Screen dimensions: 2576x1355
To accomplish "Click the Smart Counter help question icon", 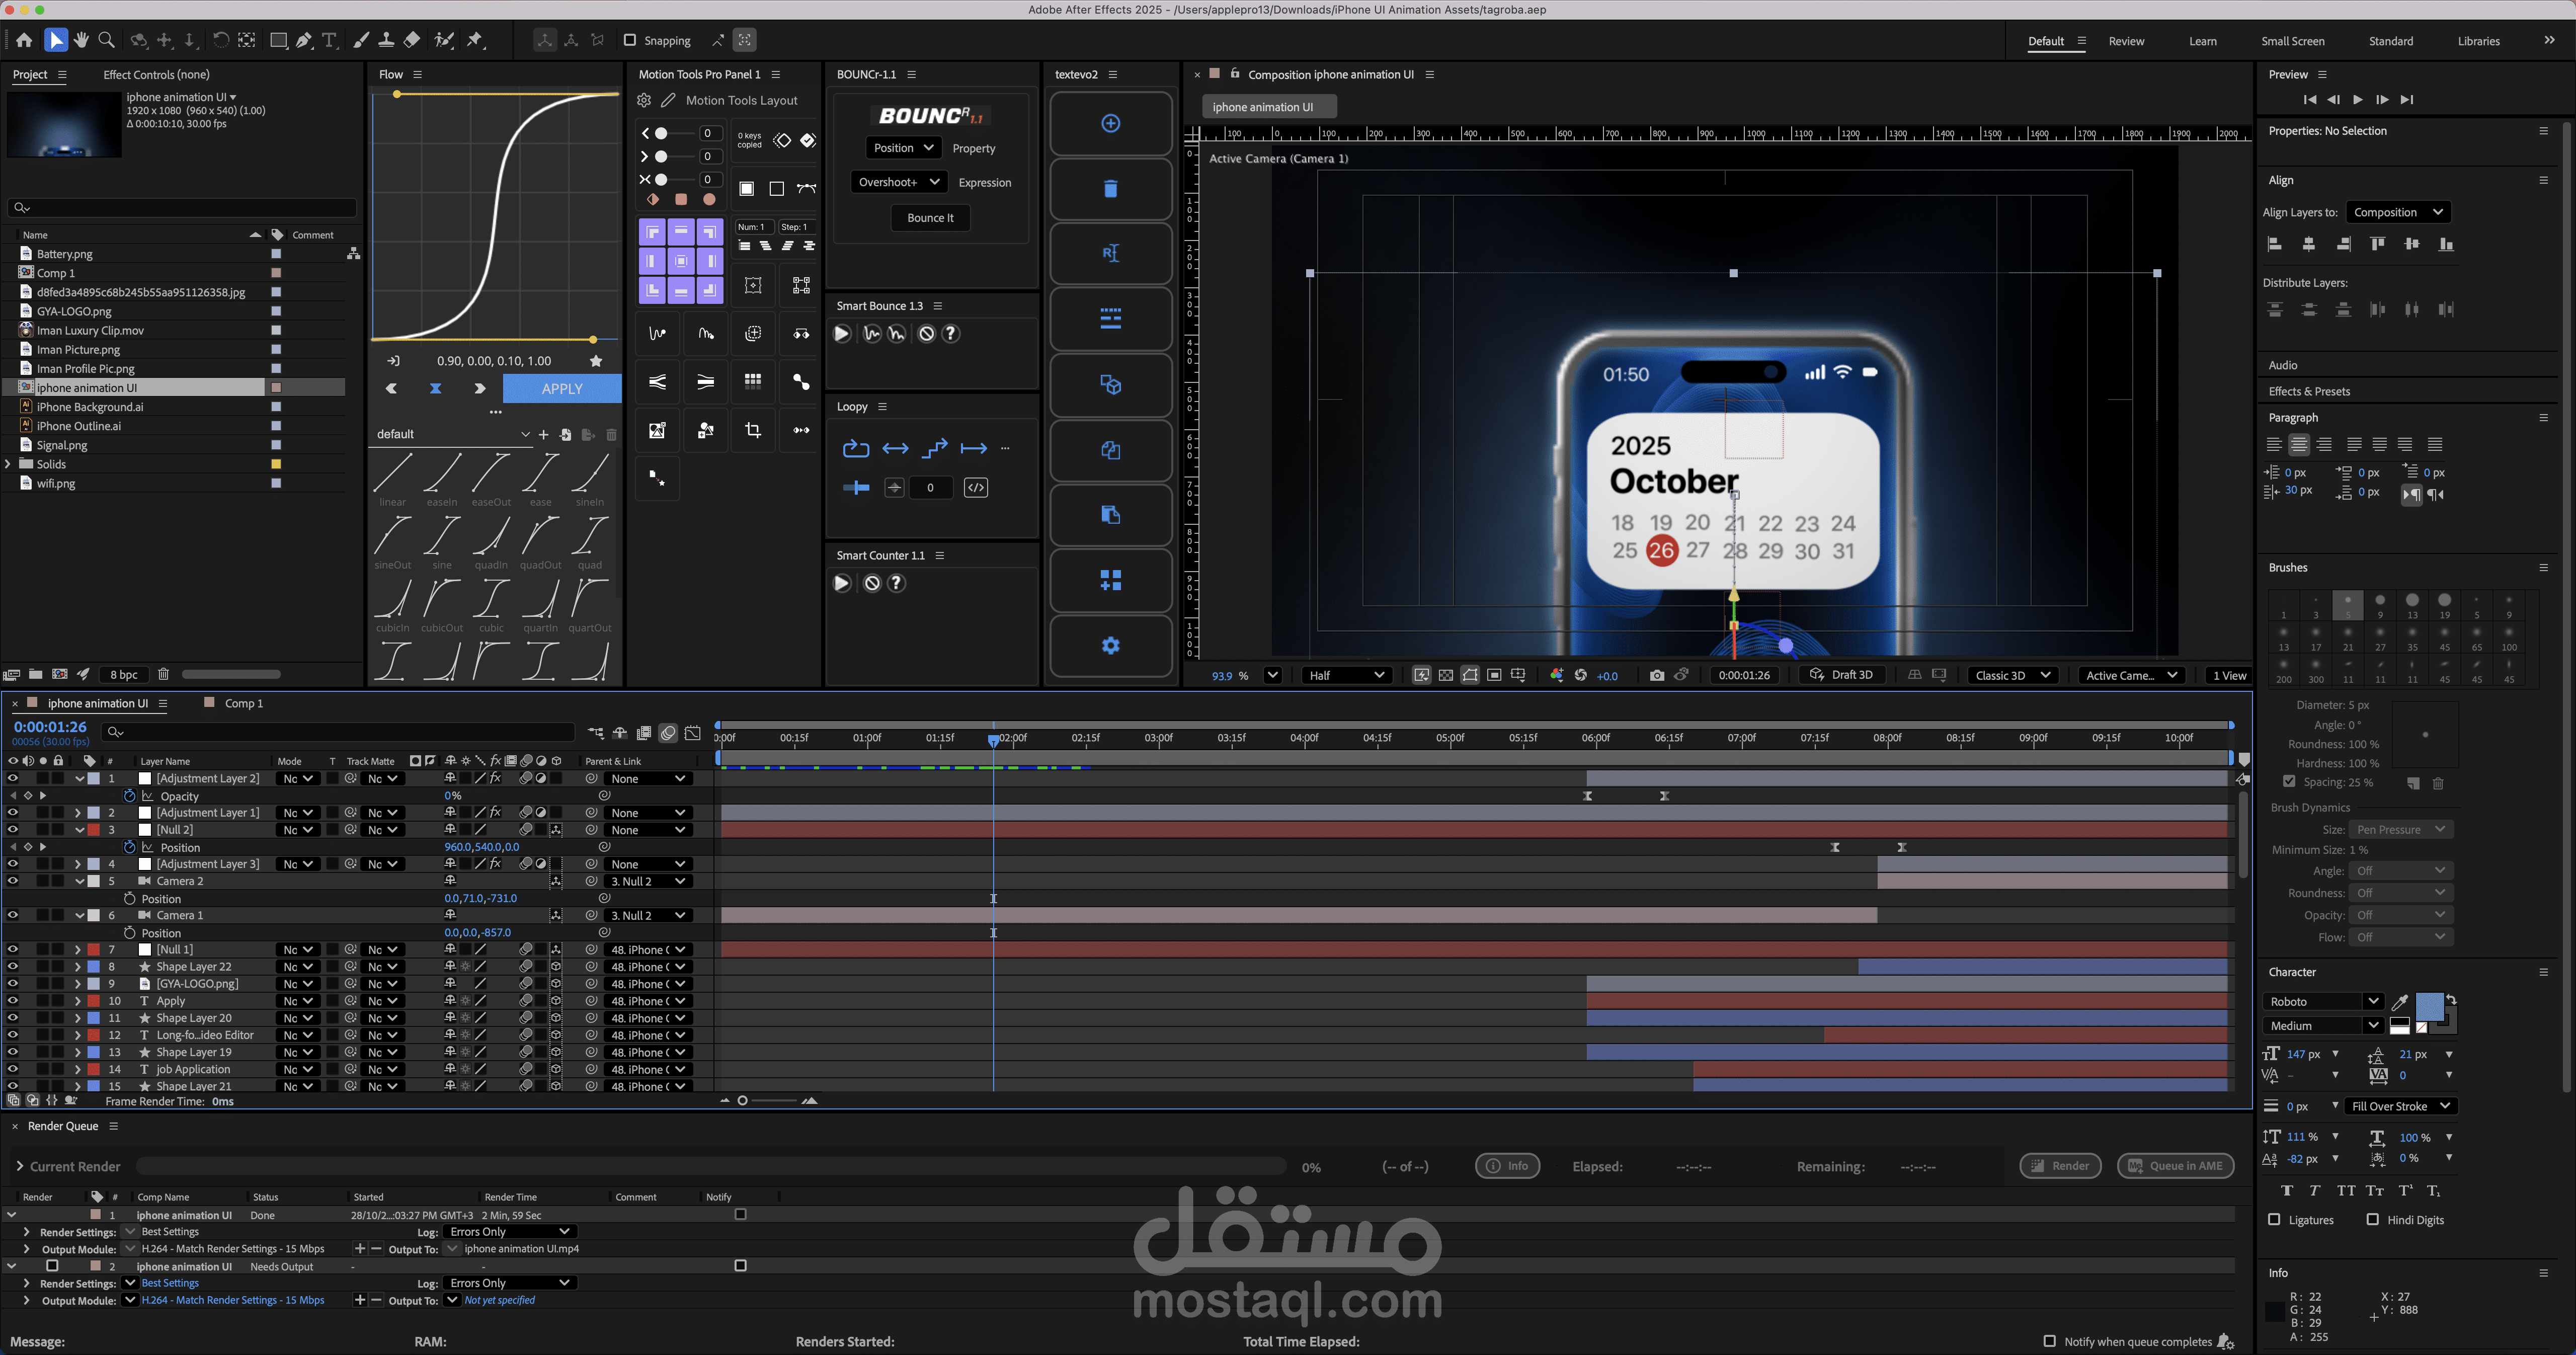I will point(897,583).
